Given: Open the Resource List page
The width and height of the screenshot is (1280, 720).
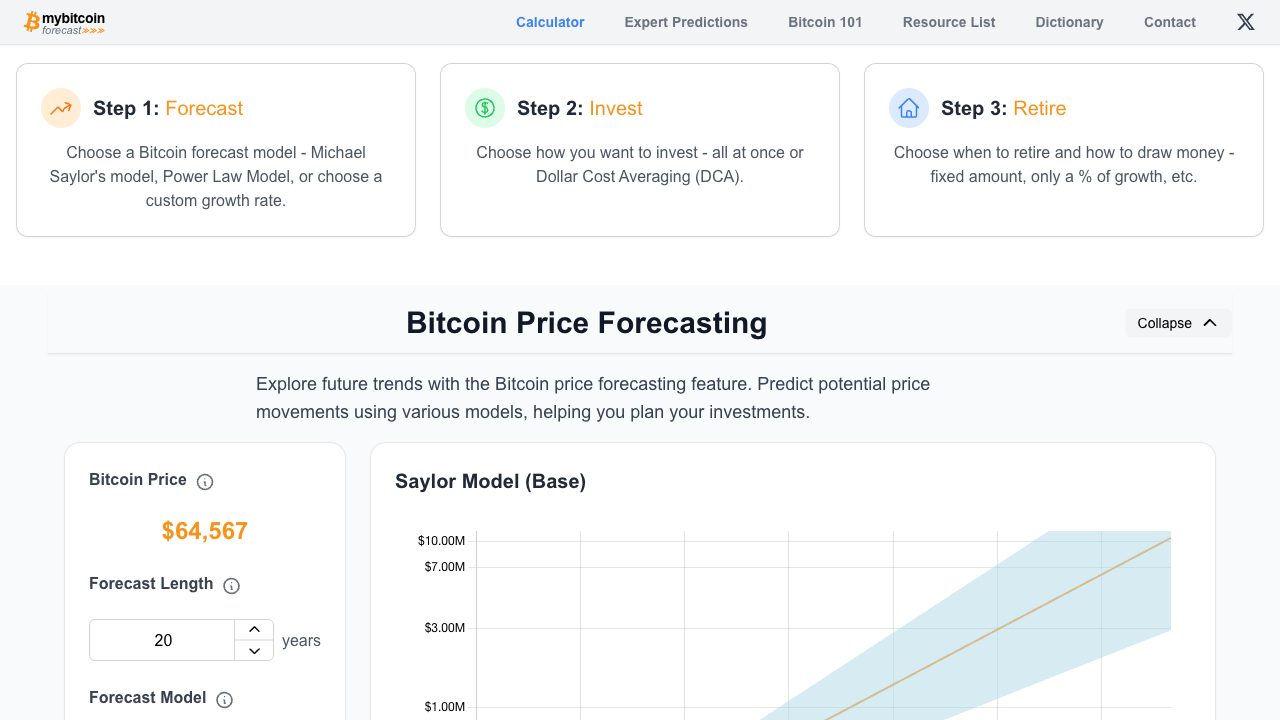Looking at the screenshot, I should coord(948,22).
